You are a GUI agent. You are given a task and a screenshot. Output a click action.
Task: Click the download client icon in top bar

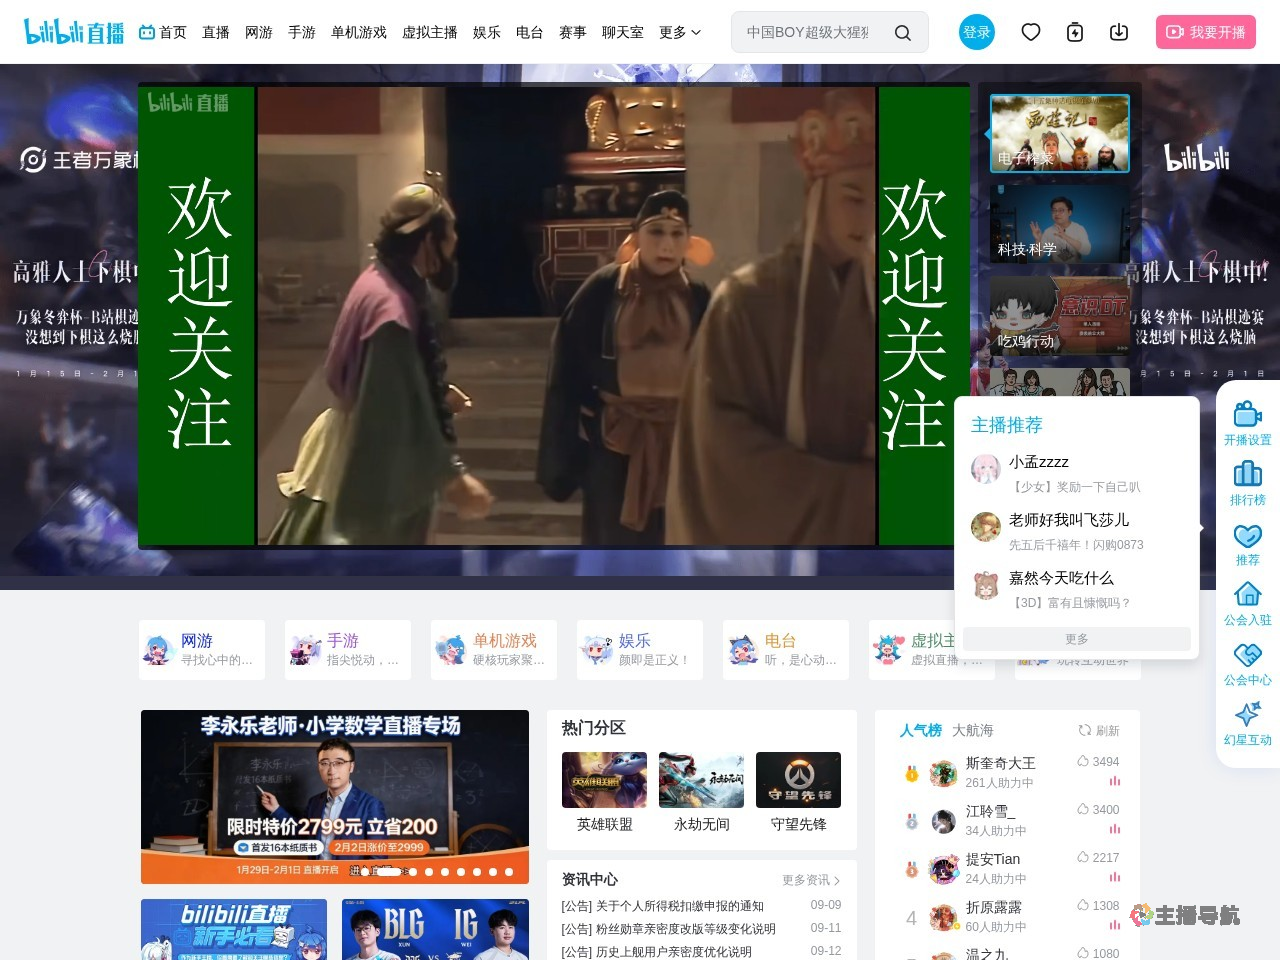(x=1119, y=32)
